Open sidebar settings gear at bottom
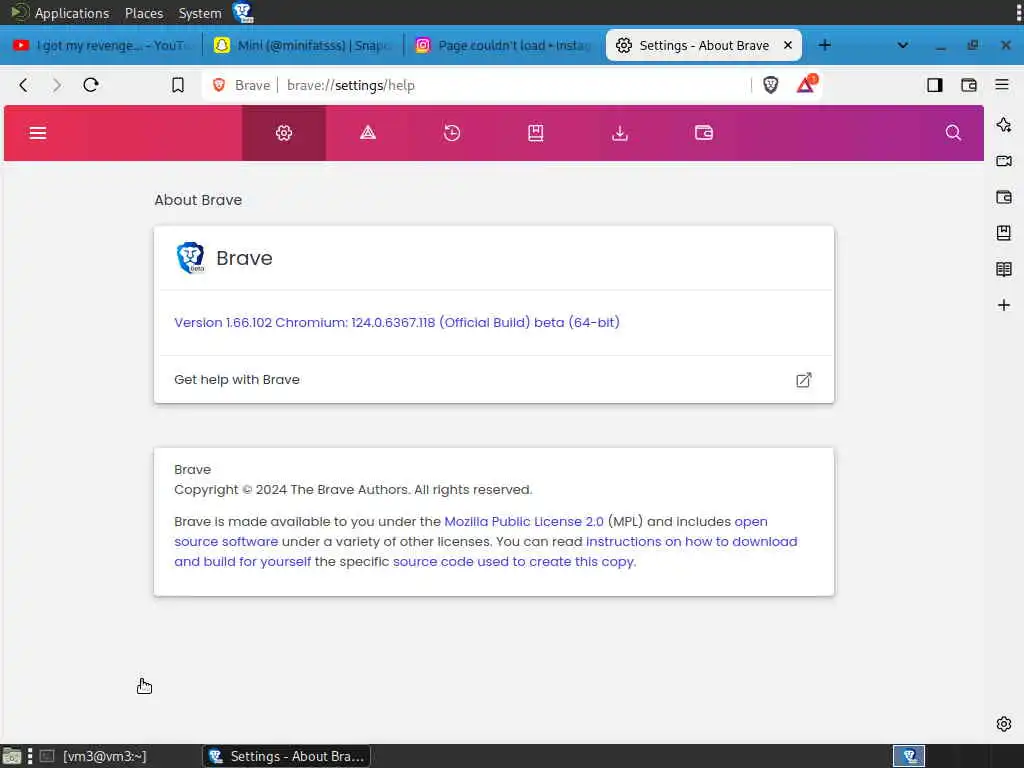 1004,724
